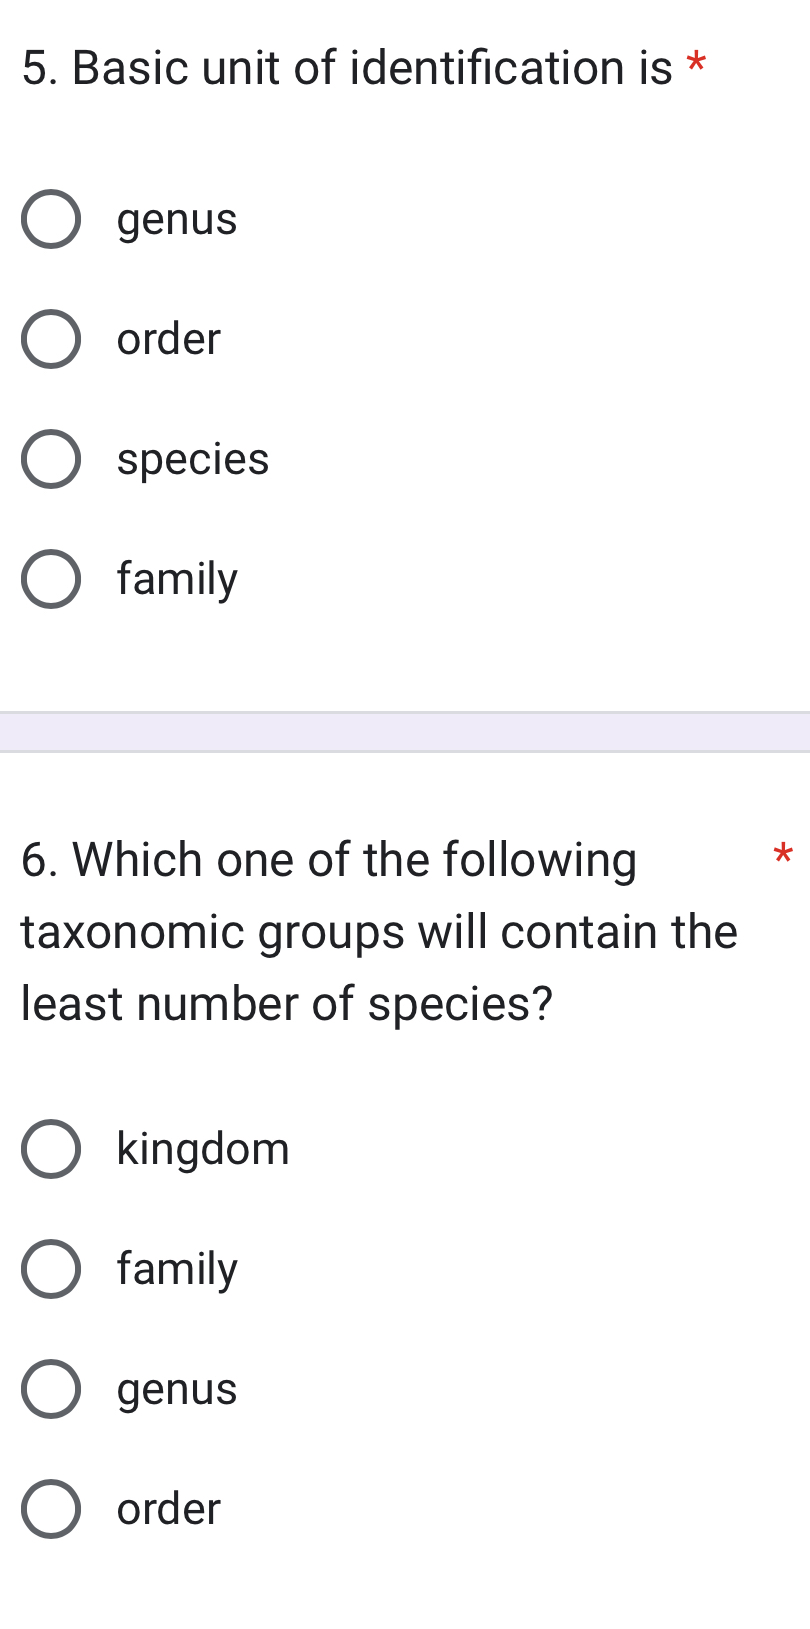Tap the 'genus' option label in question 6
Image resolution: width=810 pixels, height=1629 pixels.
177,1389
